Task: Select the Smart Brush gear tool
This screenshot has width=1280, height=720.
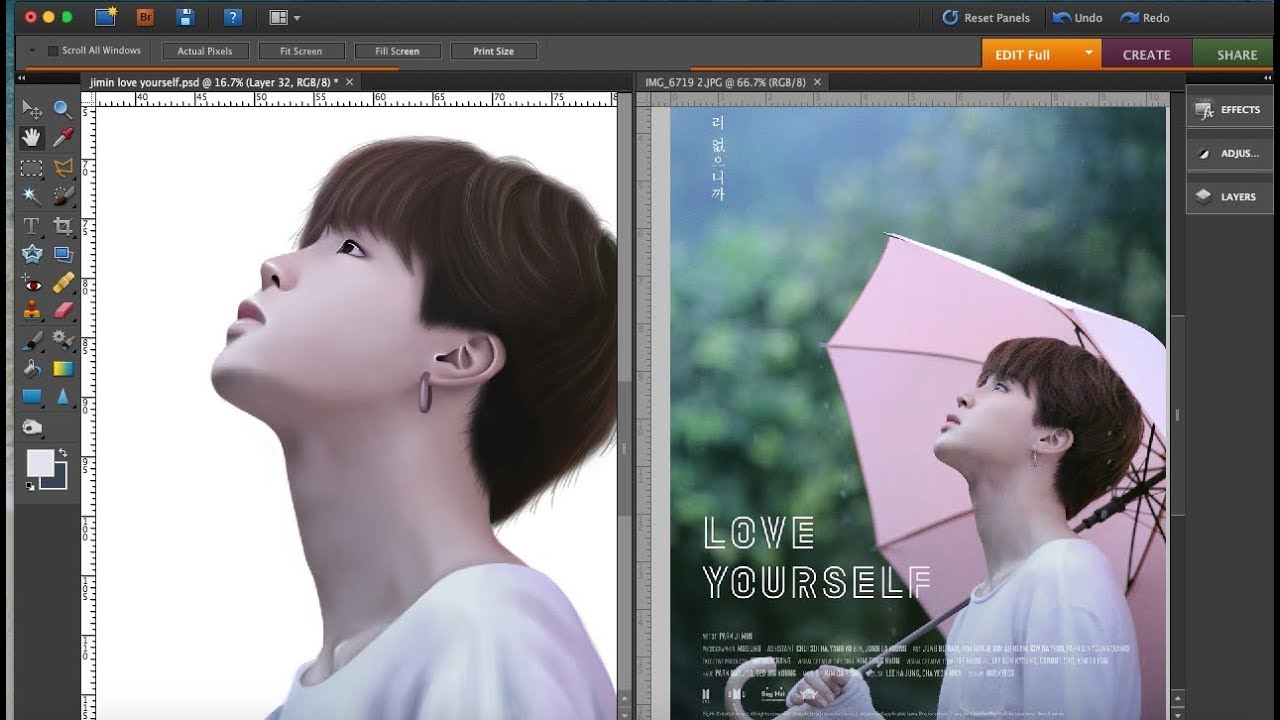Action: [63, 340]
